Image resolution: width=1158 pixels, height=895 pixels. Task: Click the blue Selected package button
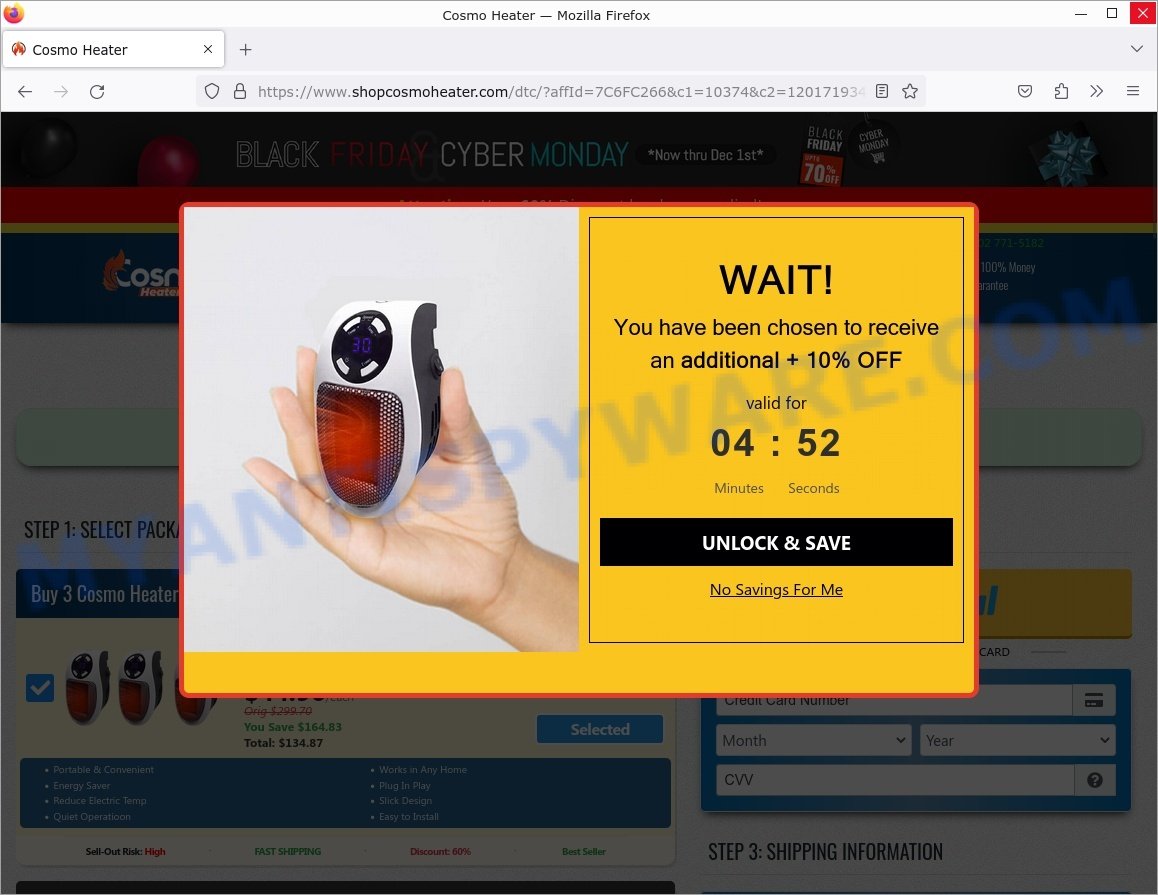pos(600,729)
